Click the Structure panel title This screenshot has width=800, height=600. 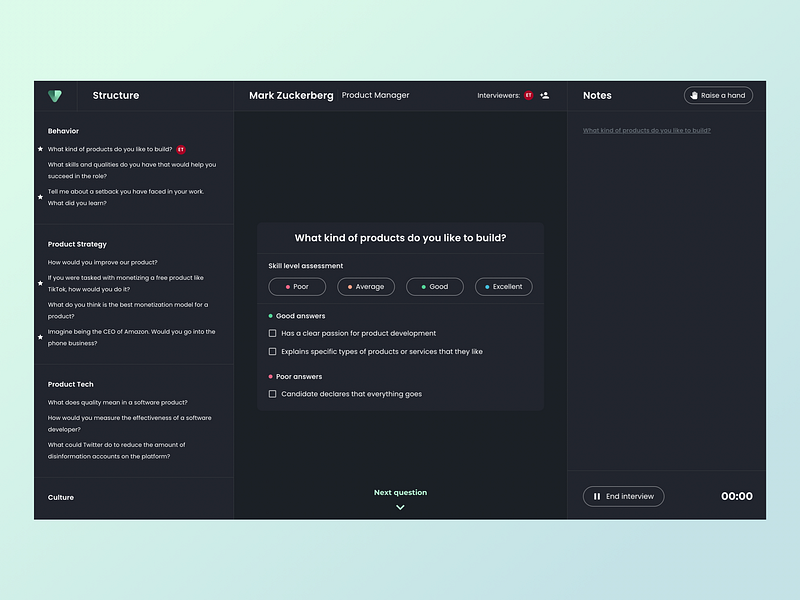click(116, 95)
